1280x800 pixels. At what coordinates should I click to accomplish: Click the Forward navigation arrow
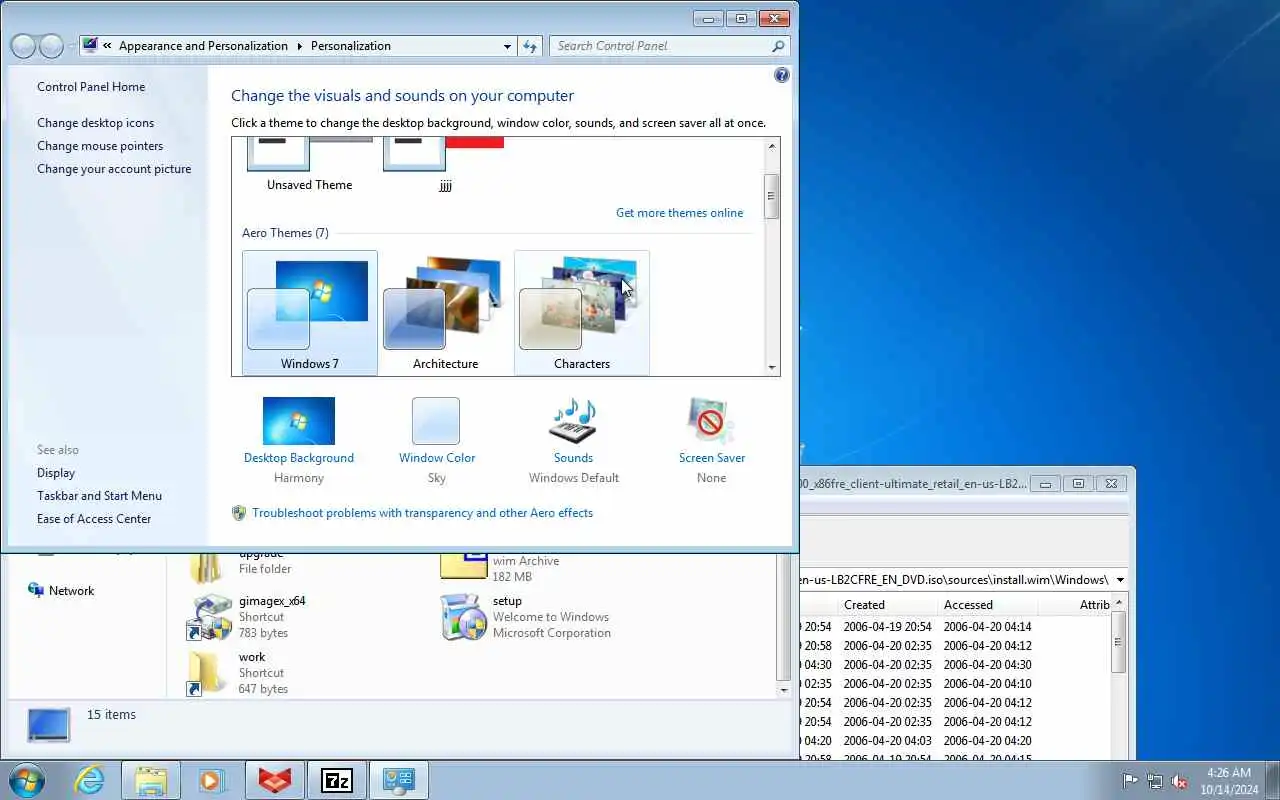(51, 46)
